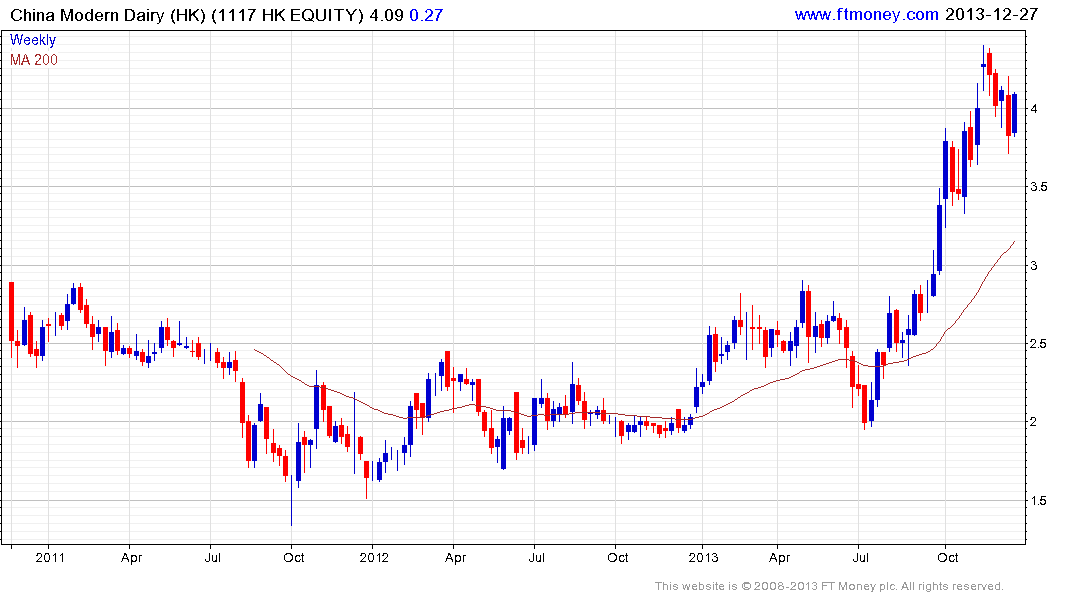The image size is (1075, 600).
Task: Click the 2 price level label
Action: [x=1034, y=422]
